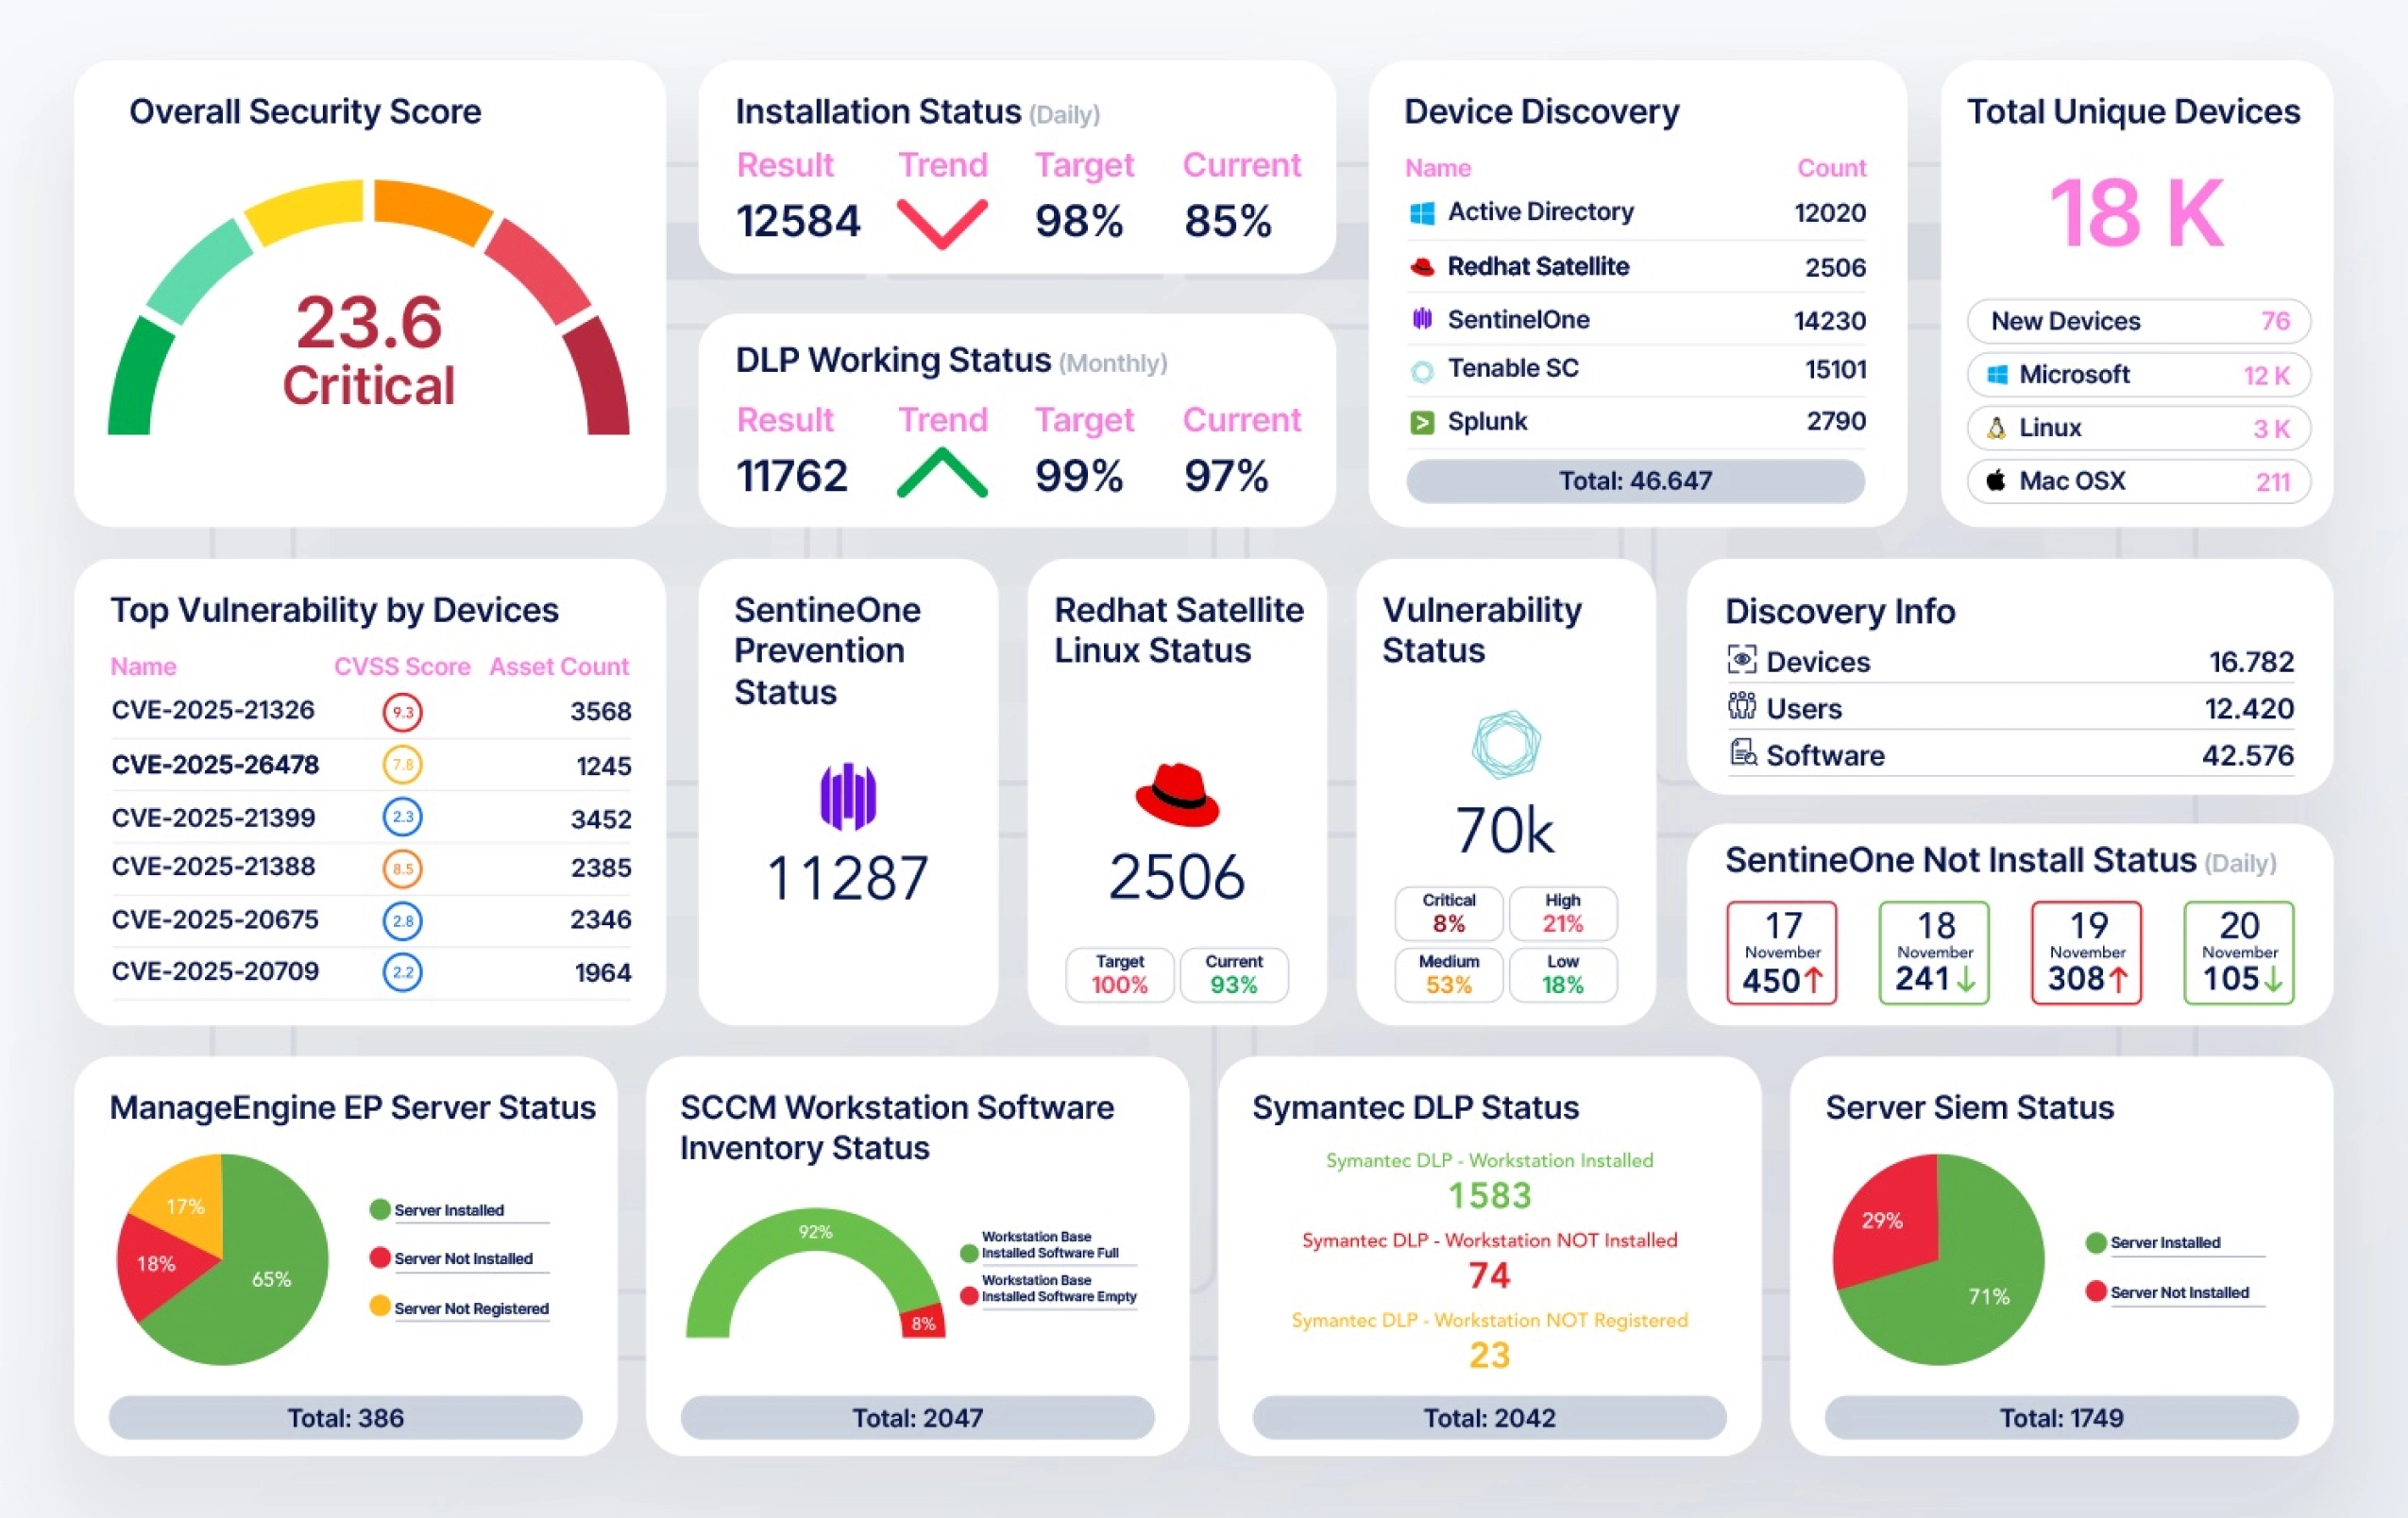Click the Active Directory Windows icon

1421,213
